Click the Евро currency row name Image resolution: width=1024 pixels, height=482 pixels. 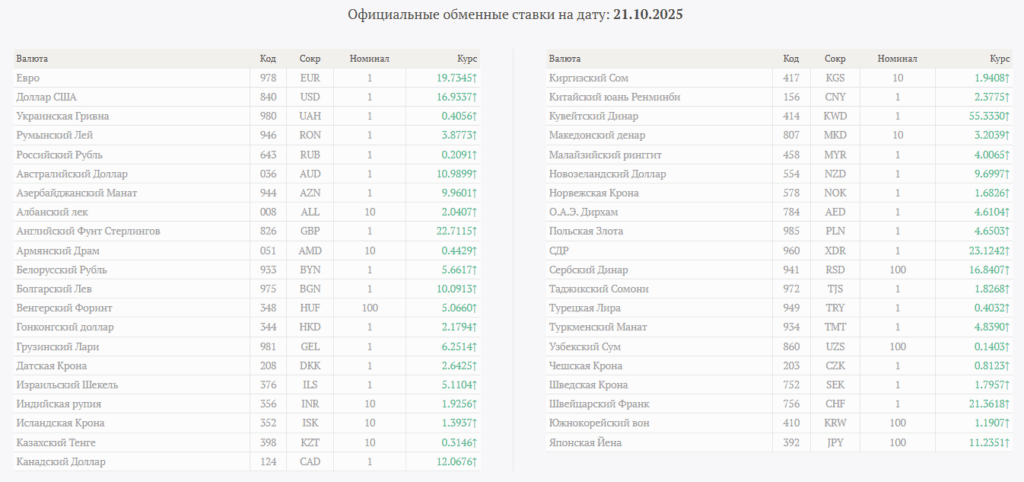pyautogui.click(x=29, y=78)
